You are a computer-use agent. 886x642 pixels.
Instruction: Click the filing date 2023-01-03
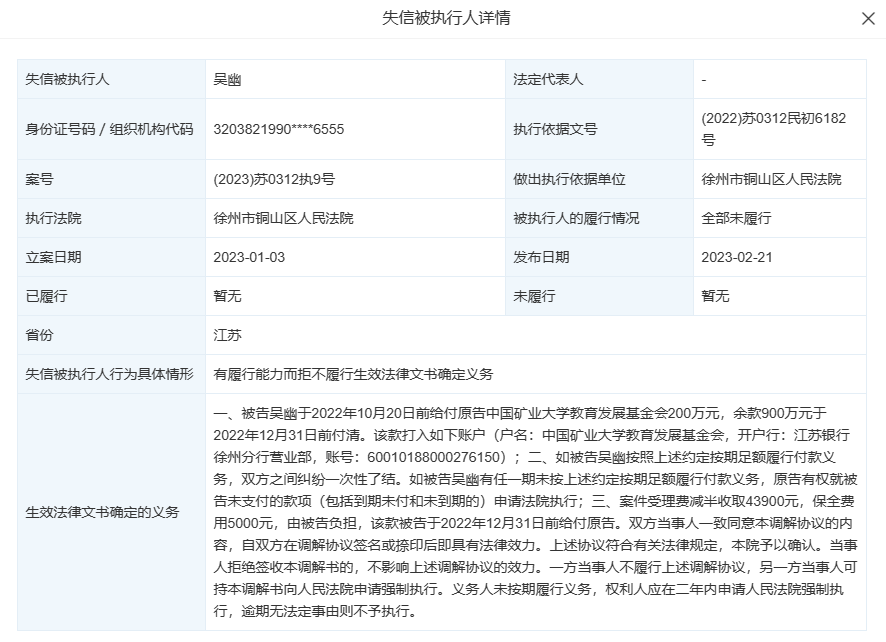coord(249,257)
